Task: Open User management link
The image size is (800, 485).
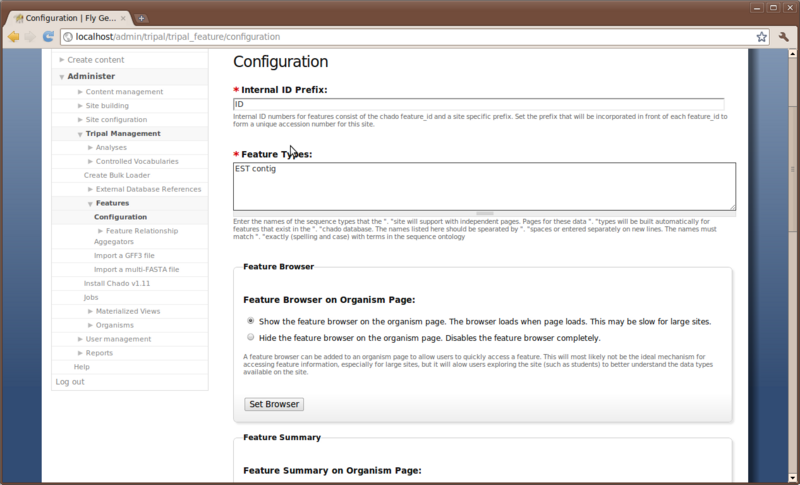Action: [118, 339]
